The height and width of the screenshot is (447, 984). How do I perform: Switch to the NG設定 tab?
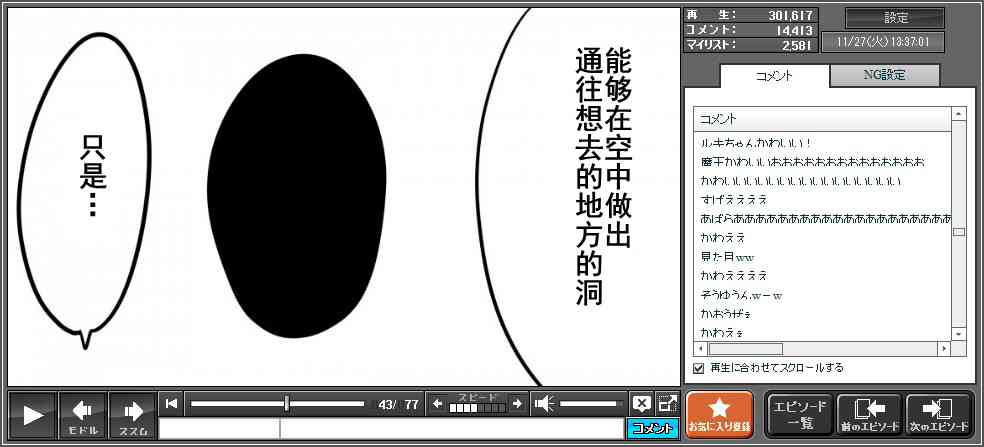point(884,75)
